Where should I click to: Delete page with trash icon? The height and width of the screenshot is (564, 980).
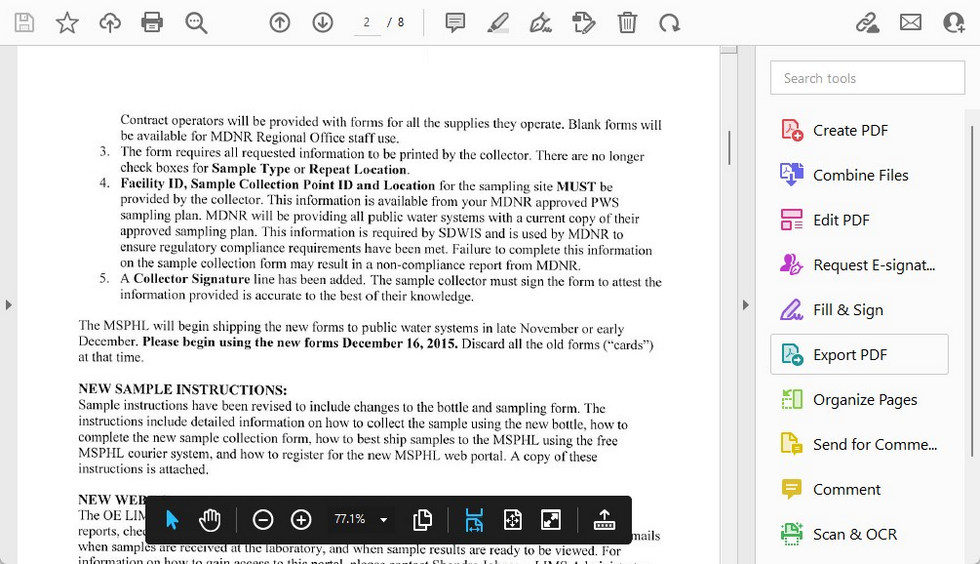627,23
